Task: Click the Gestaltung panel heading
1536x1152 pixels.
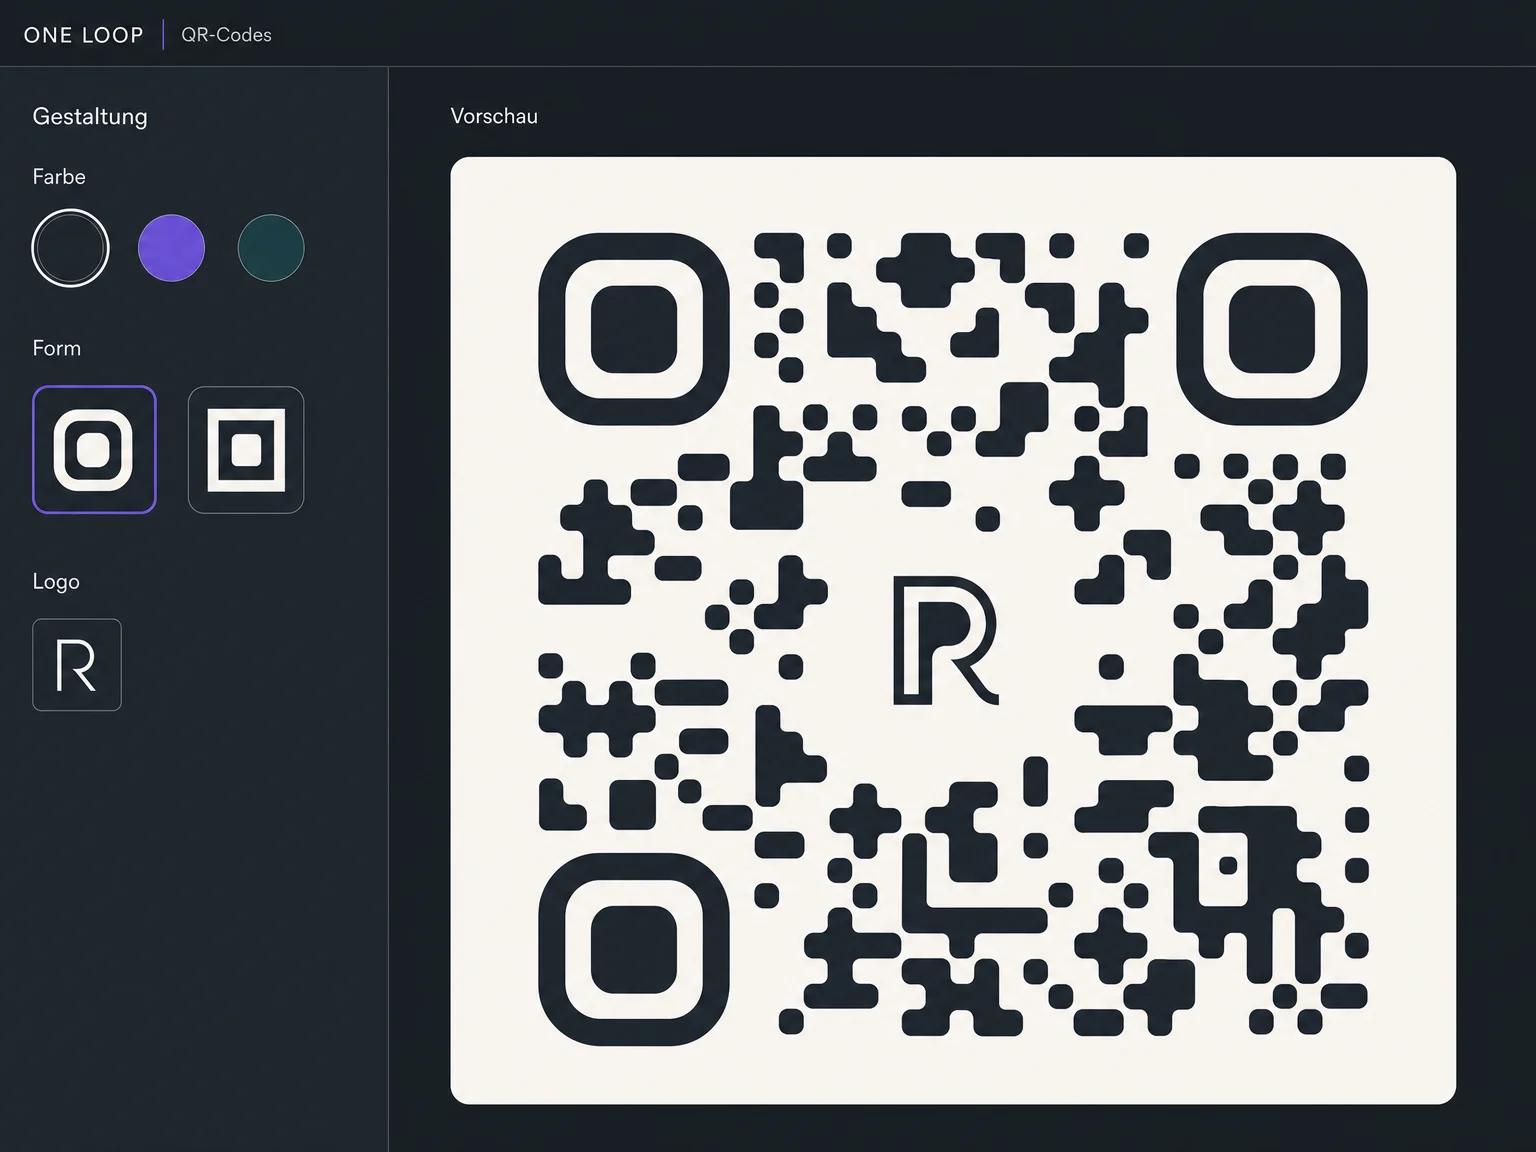Action: 90,117
